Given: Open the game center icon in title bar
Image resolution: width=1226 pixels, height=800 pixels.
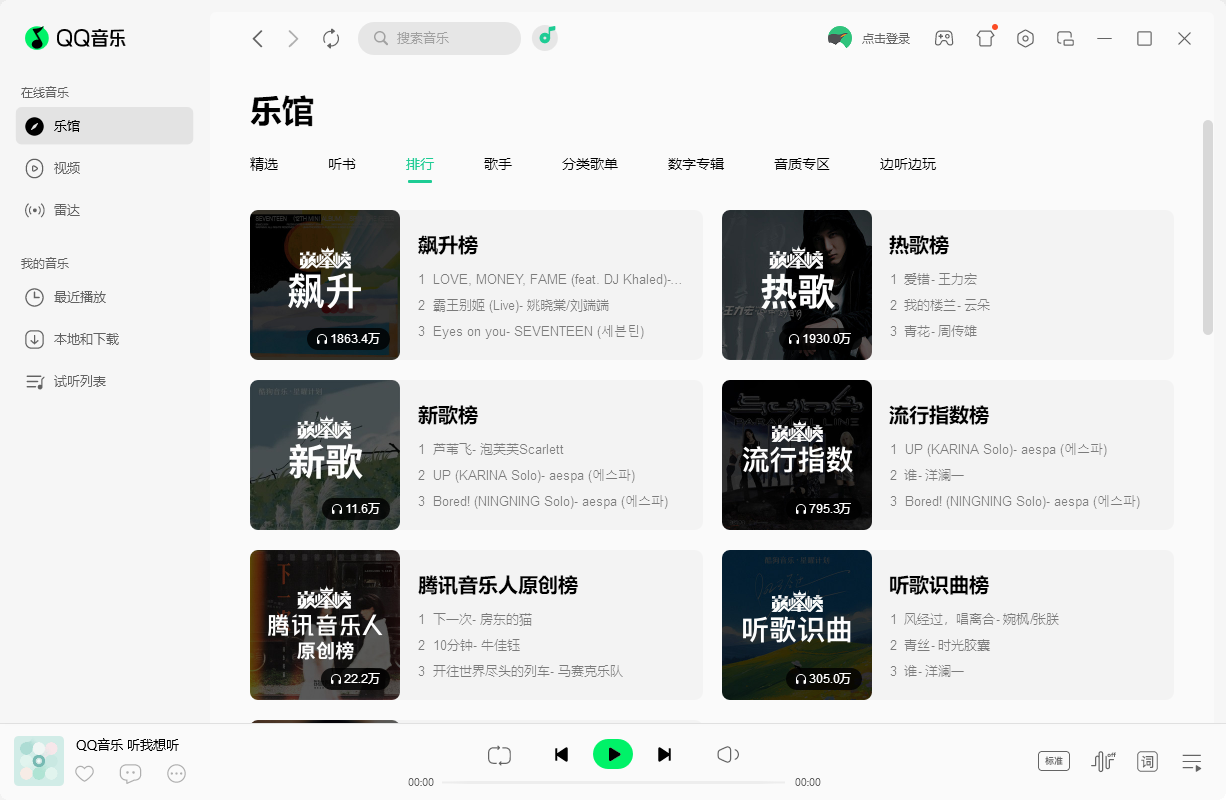Looking at the screenshot, I should tap(943, 38).
